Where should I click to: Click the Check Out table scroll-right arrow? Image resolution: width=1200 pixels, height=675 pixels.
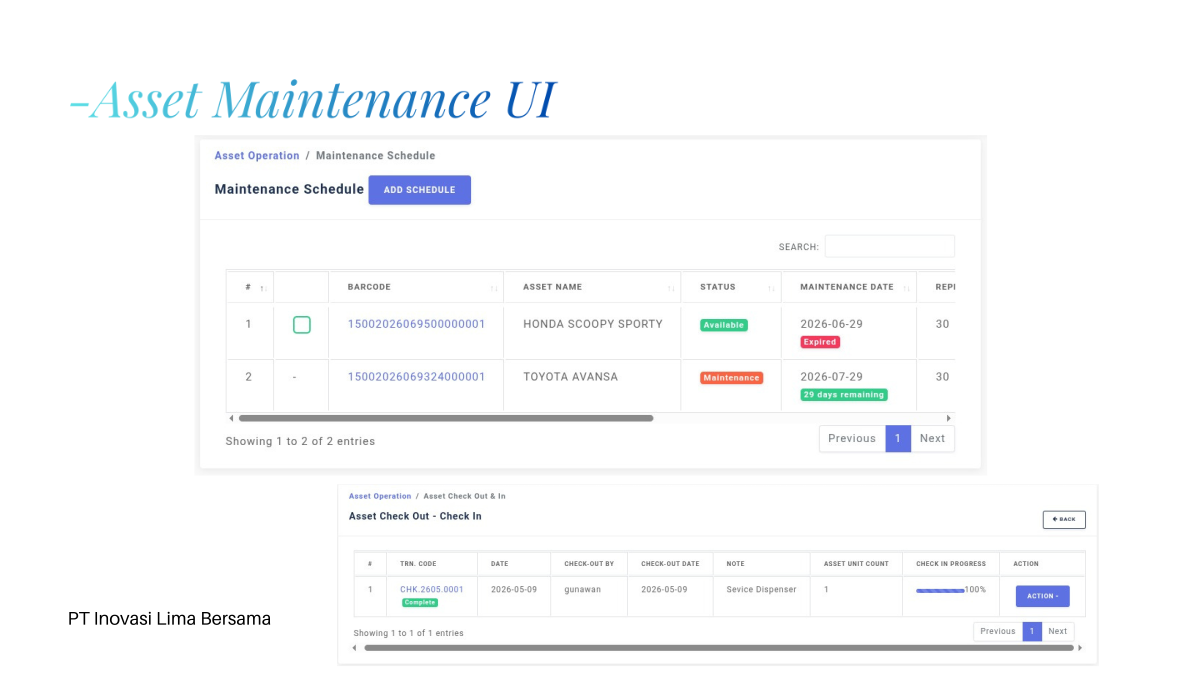click(x=1080, y=648)
